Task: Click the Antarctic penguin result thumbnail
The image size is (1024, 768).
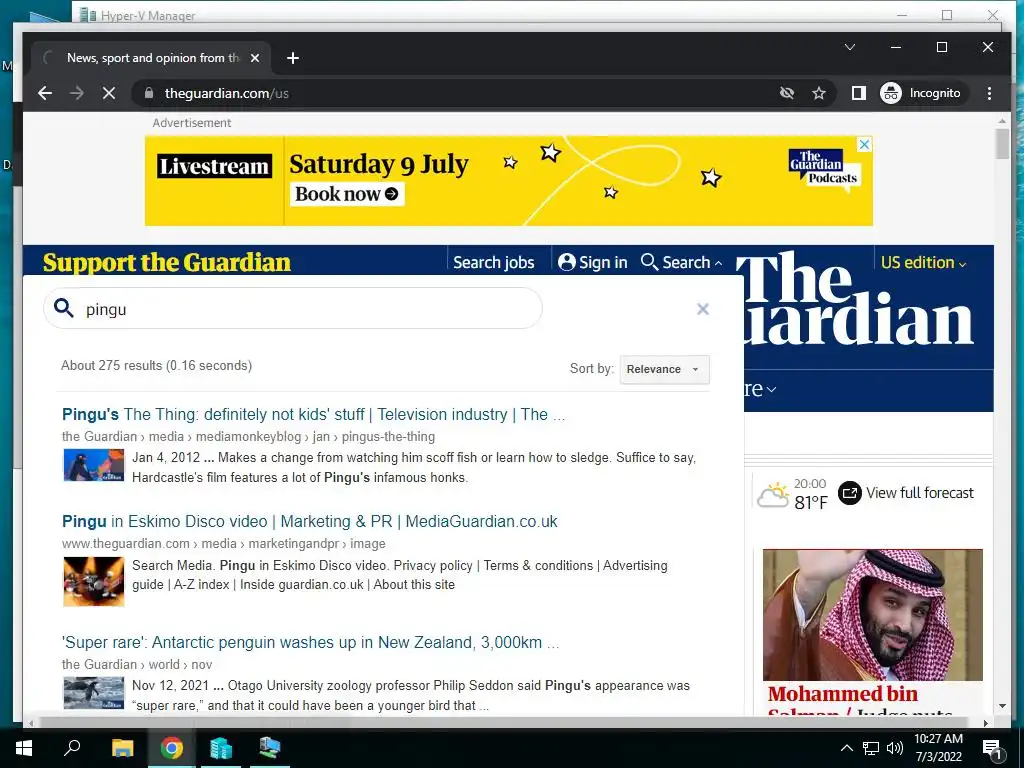Action: pyautogui.click(x=93, y=693)
